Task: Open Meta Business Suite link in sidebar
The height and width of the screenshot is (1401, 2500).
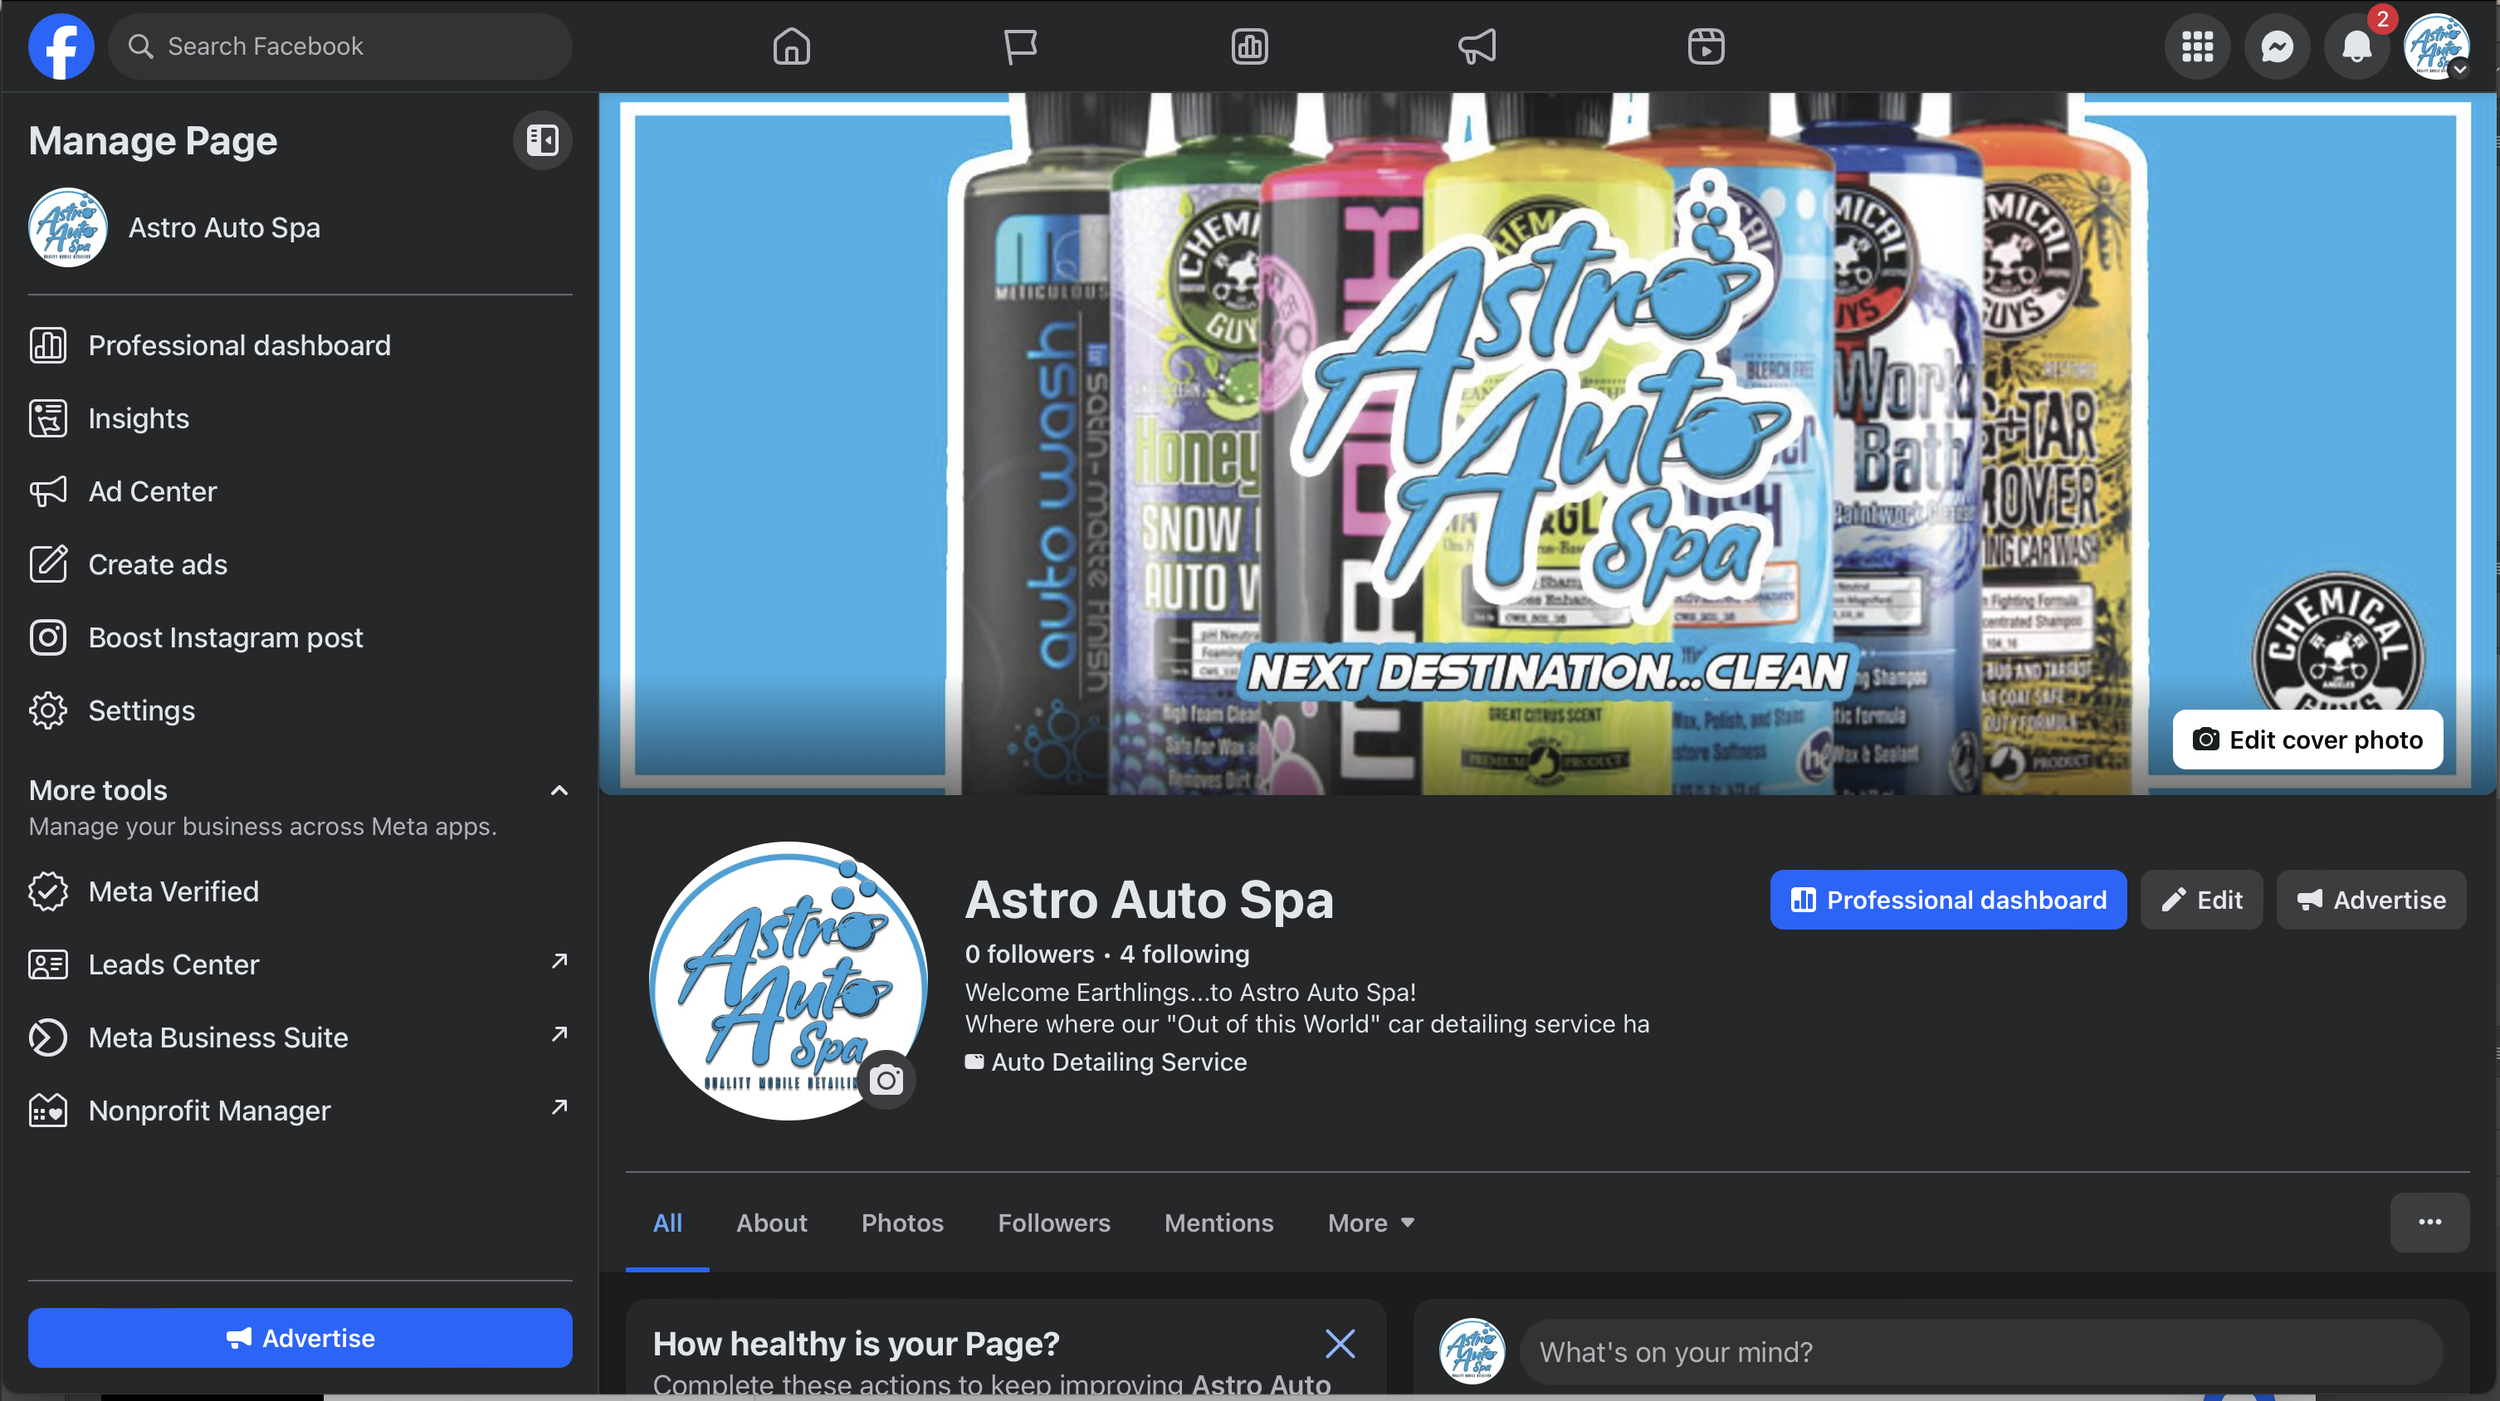Action: [x=218, y=1037]
